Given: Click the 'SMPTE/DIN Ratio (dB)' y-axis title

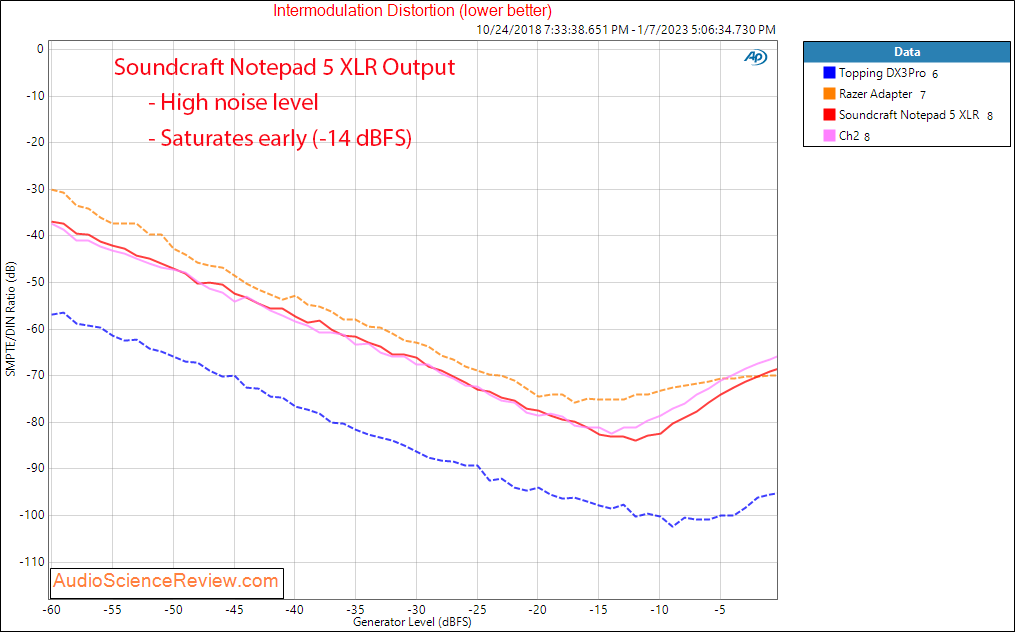Looking at the screenshot, I should pos(10,319).
